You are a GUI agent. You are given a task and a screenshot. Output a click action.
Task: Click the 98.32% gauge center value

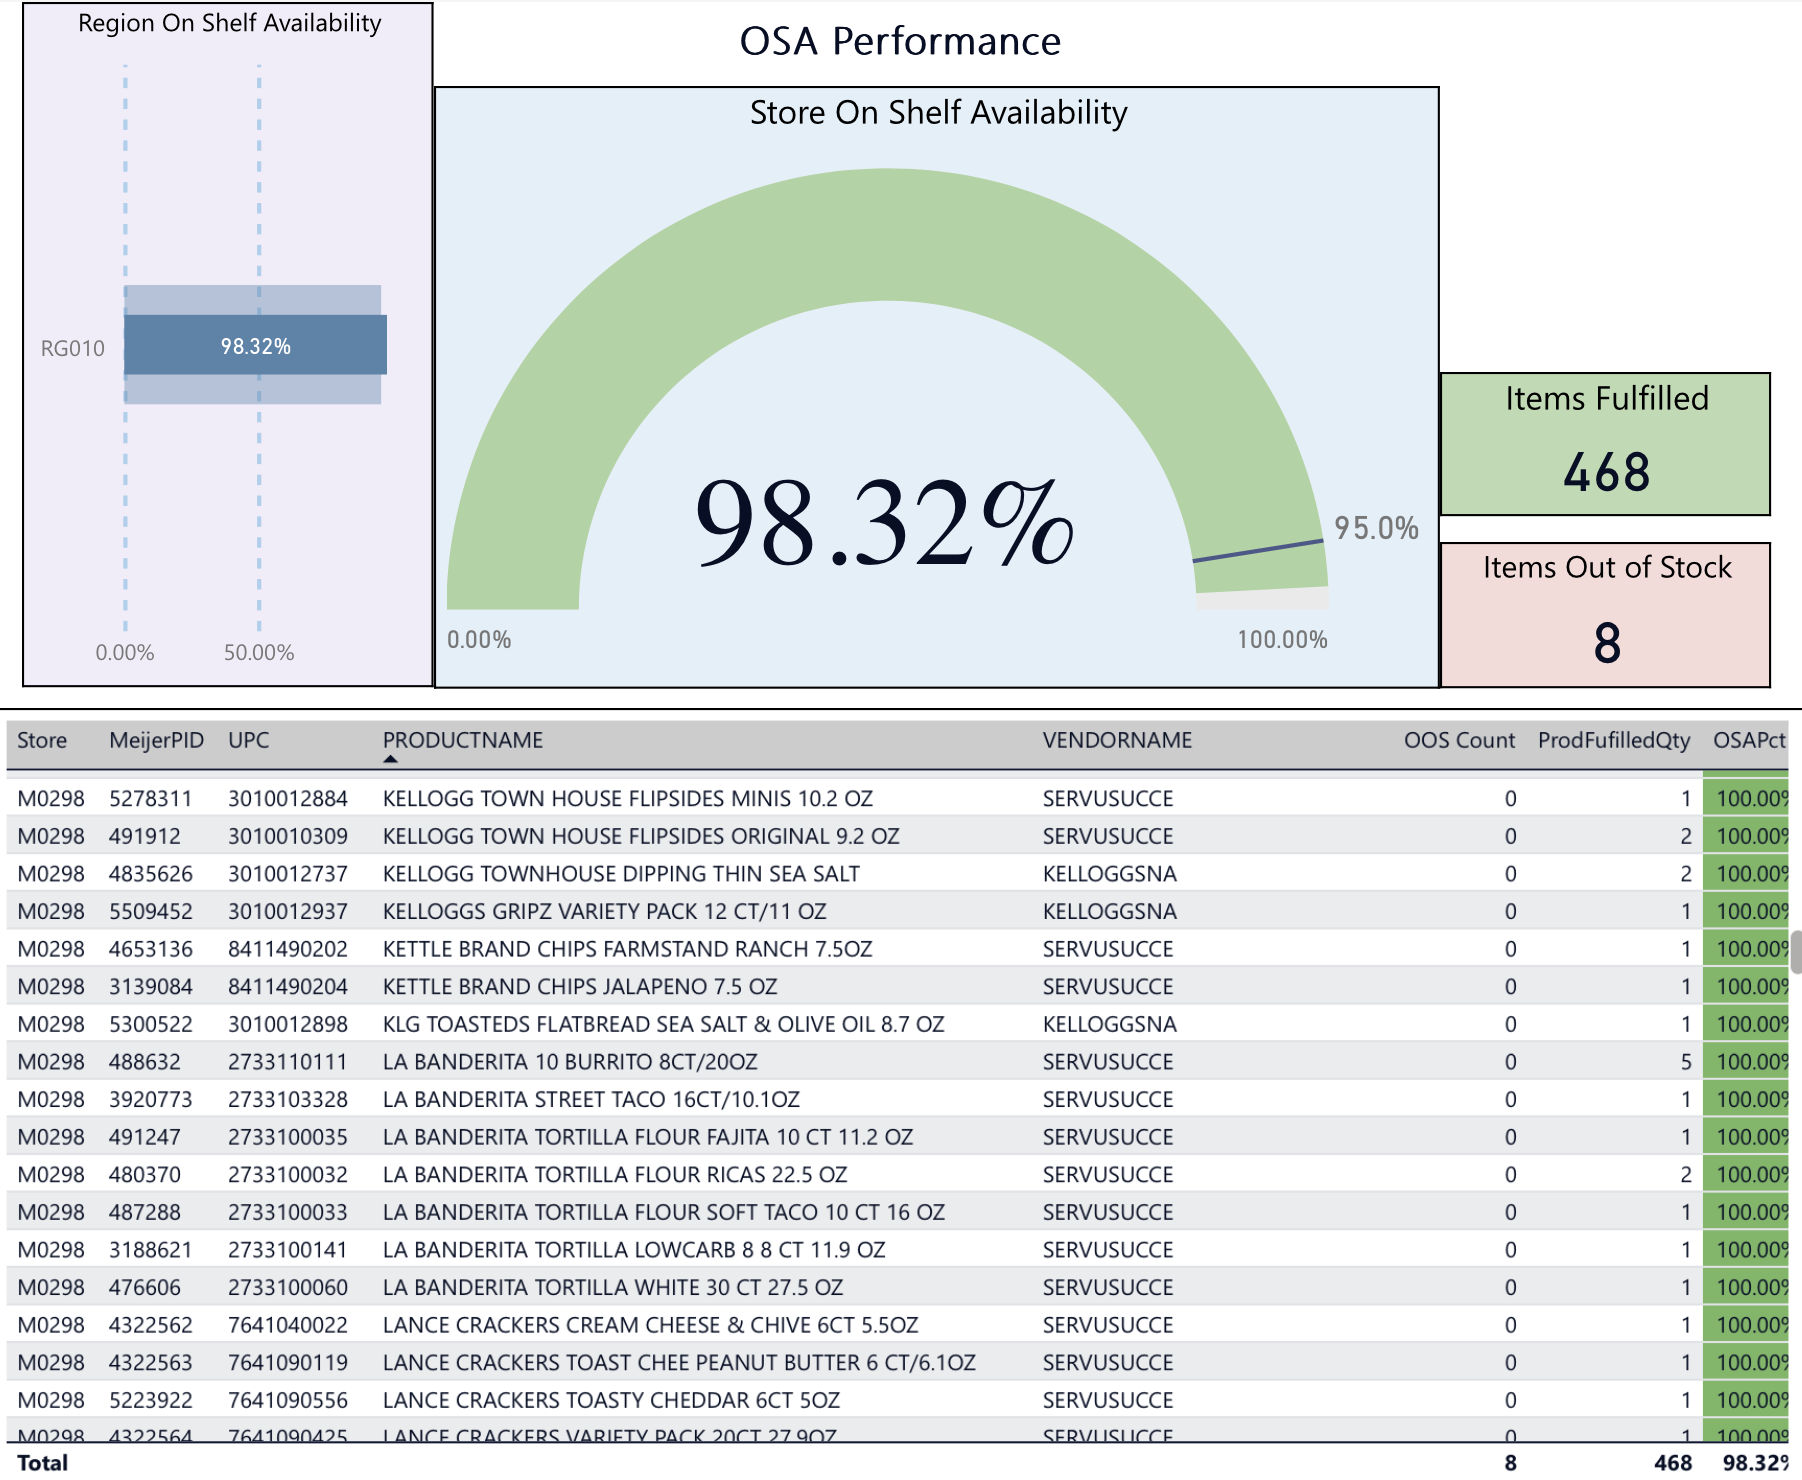[x=884, y=523]
